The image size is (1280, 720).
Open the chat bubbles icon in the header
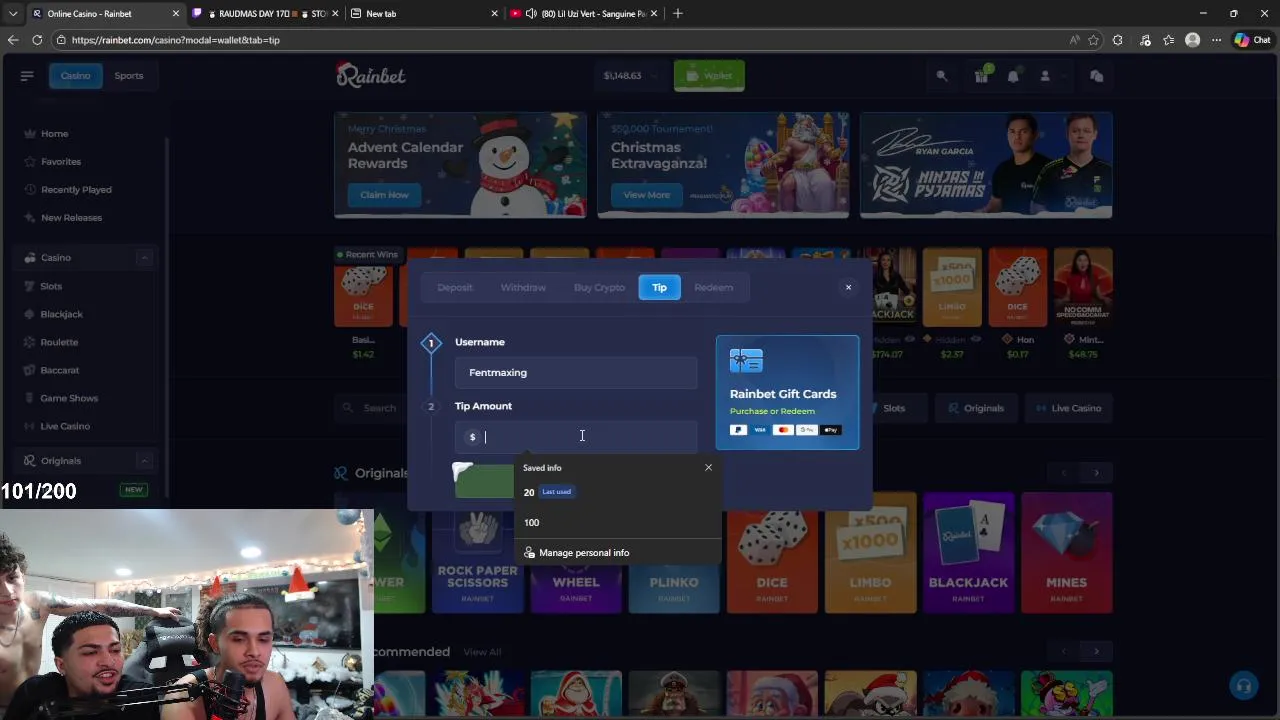tap(1096, 76)
